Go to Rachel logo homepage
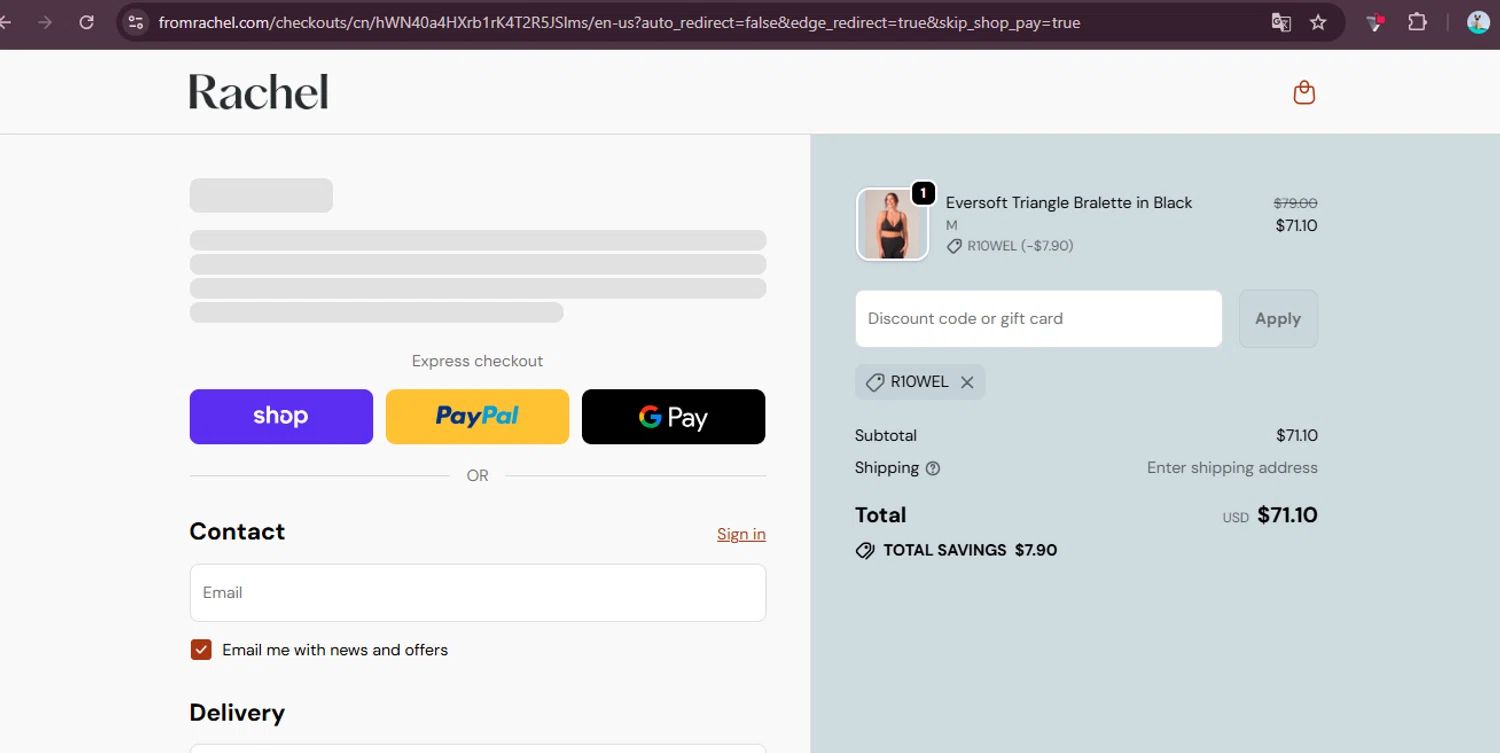This screenshot has width=1500, height=753. [x=258, y=92]
